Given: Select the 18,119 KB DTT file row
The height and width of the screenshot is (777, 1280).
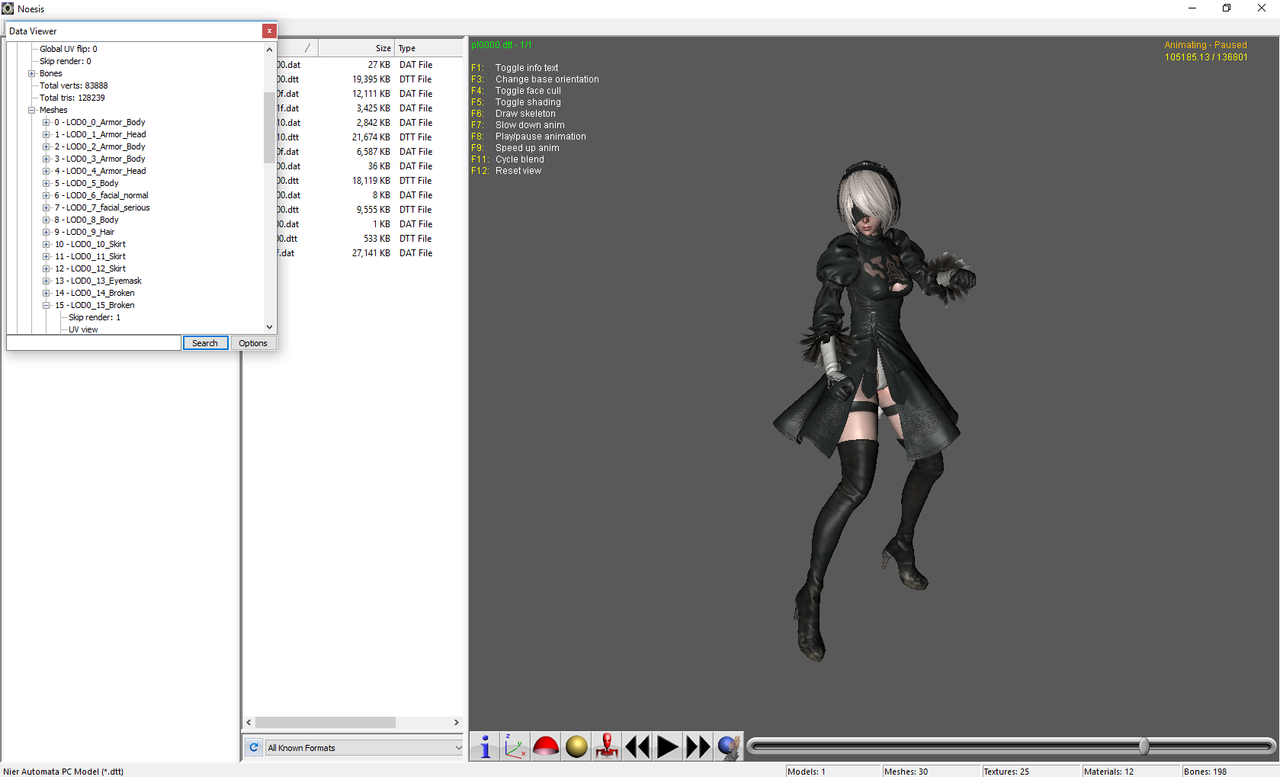Looking at the screenshot, I should 355,181.
